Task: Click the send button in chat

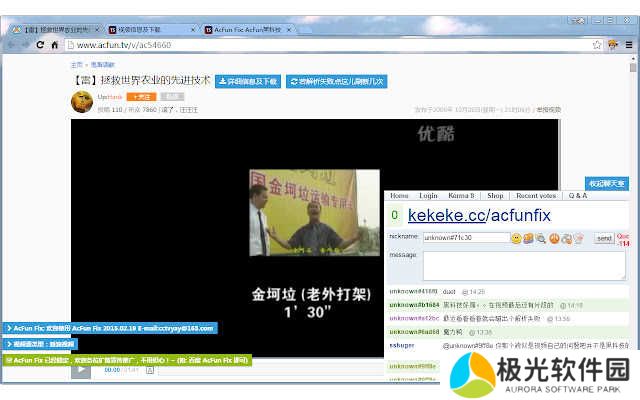Action: tap(603, 238)
